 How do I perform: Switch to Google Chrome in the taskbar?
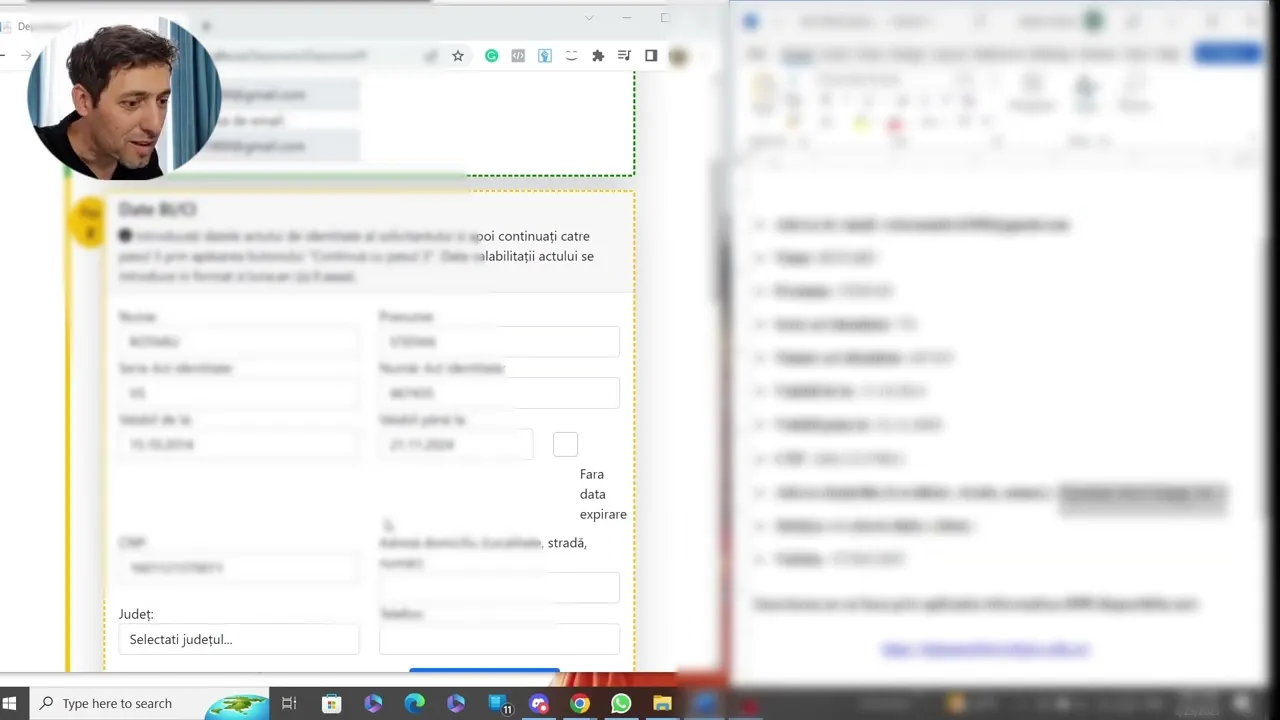tap(579, 703)
